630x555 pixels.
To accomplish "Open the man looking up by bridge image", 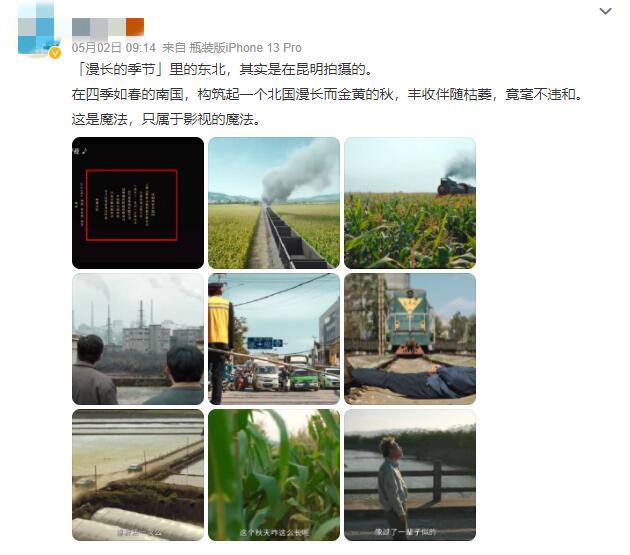I will tap(410, 475).
